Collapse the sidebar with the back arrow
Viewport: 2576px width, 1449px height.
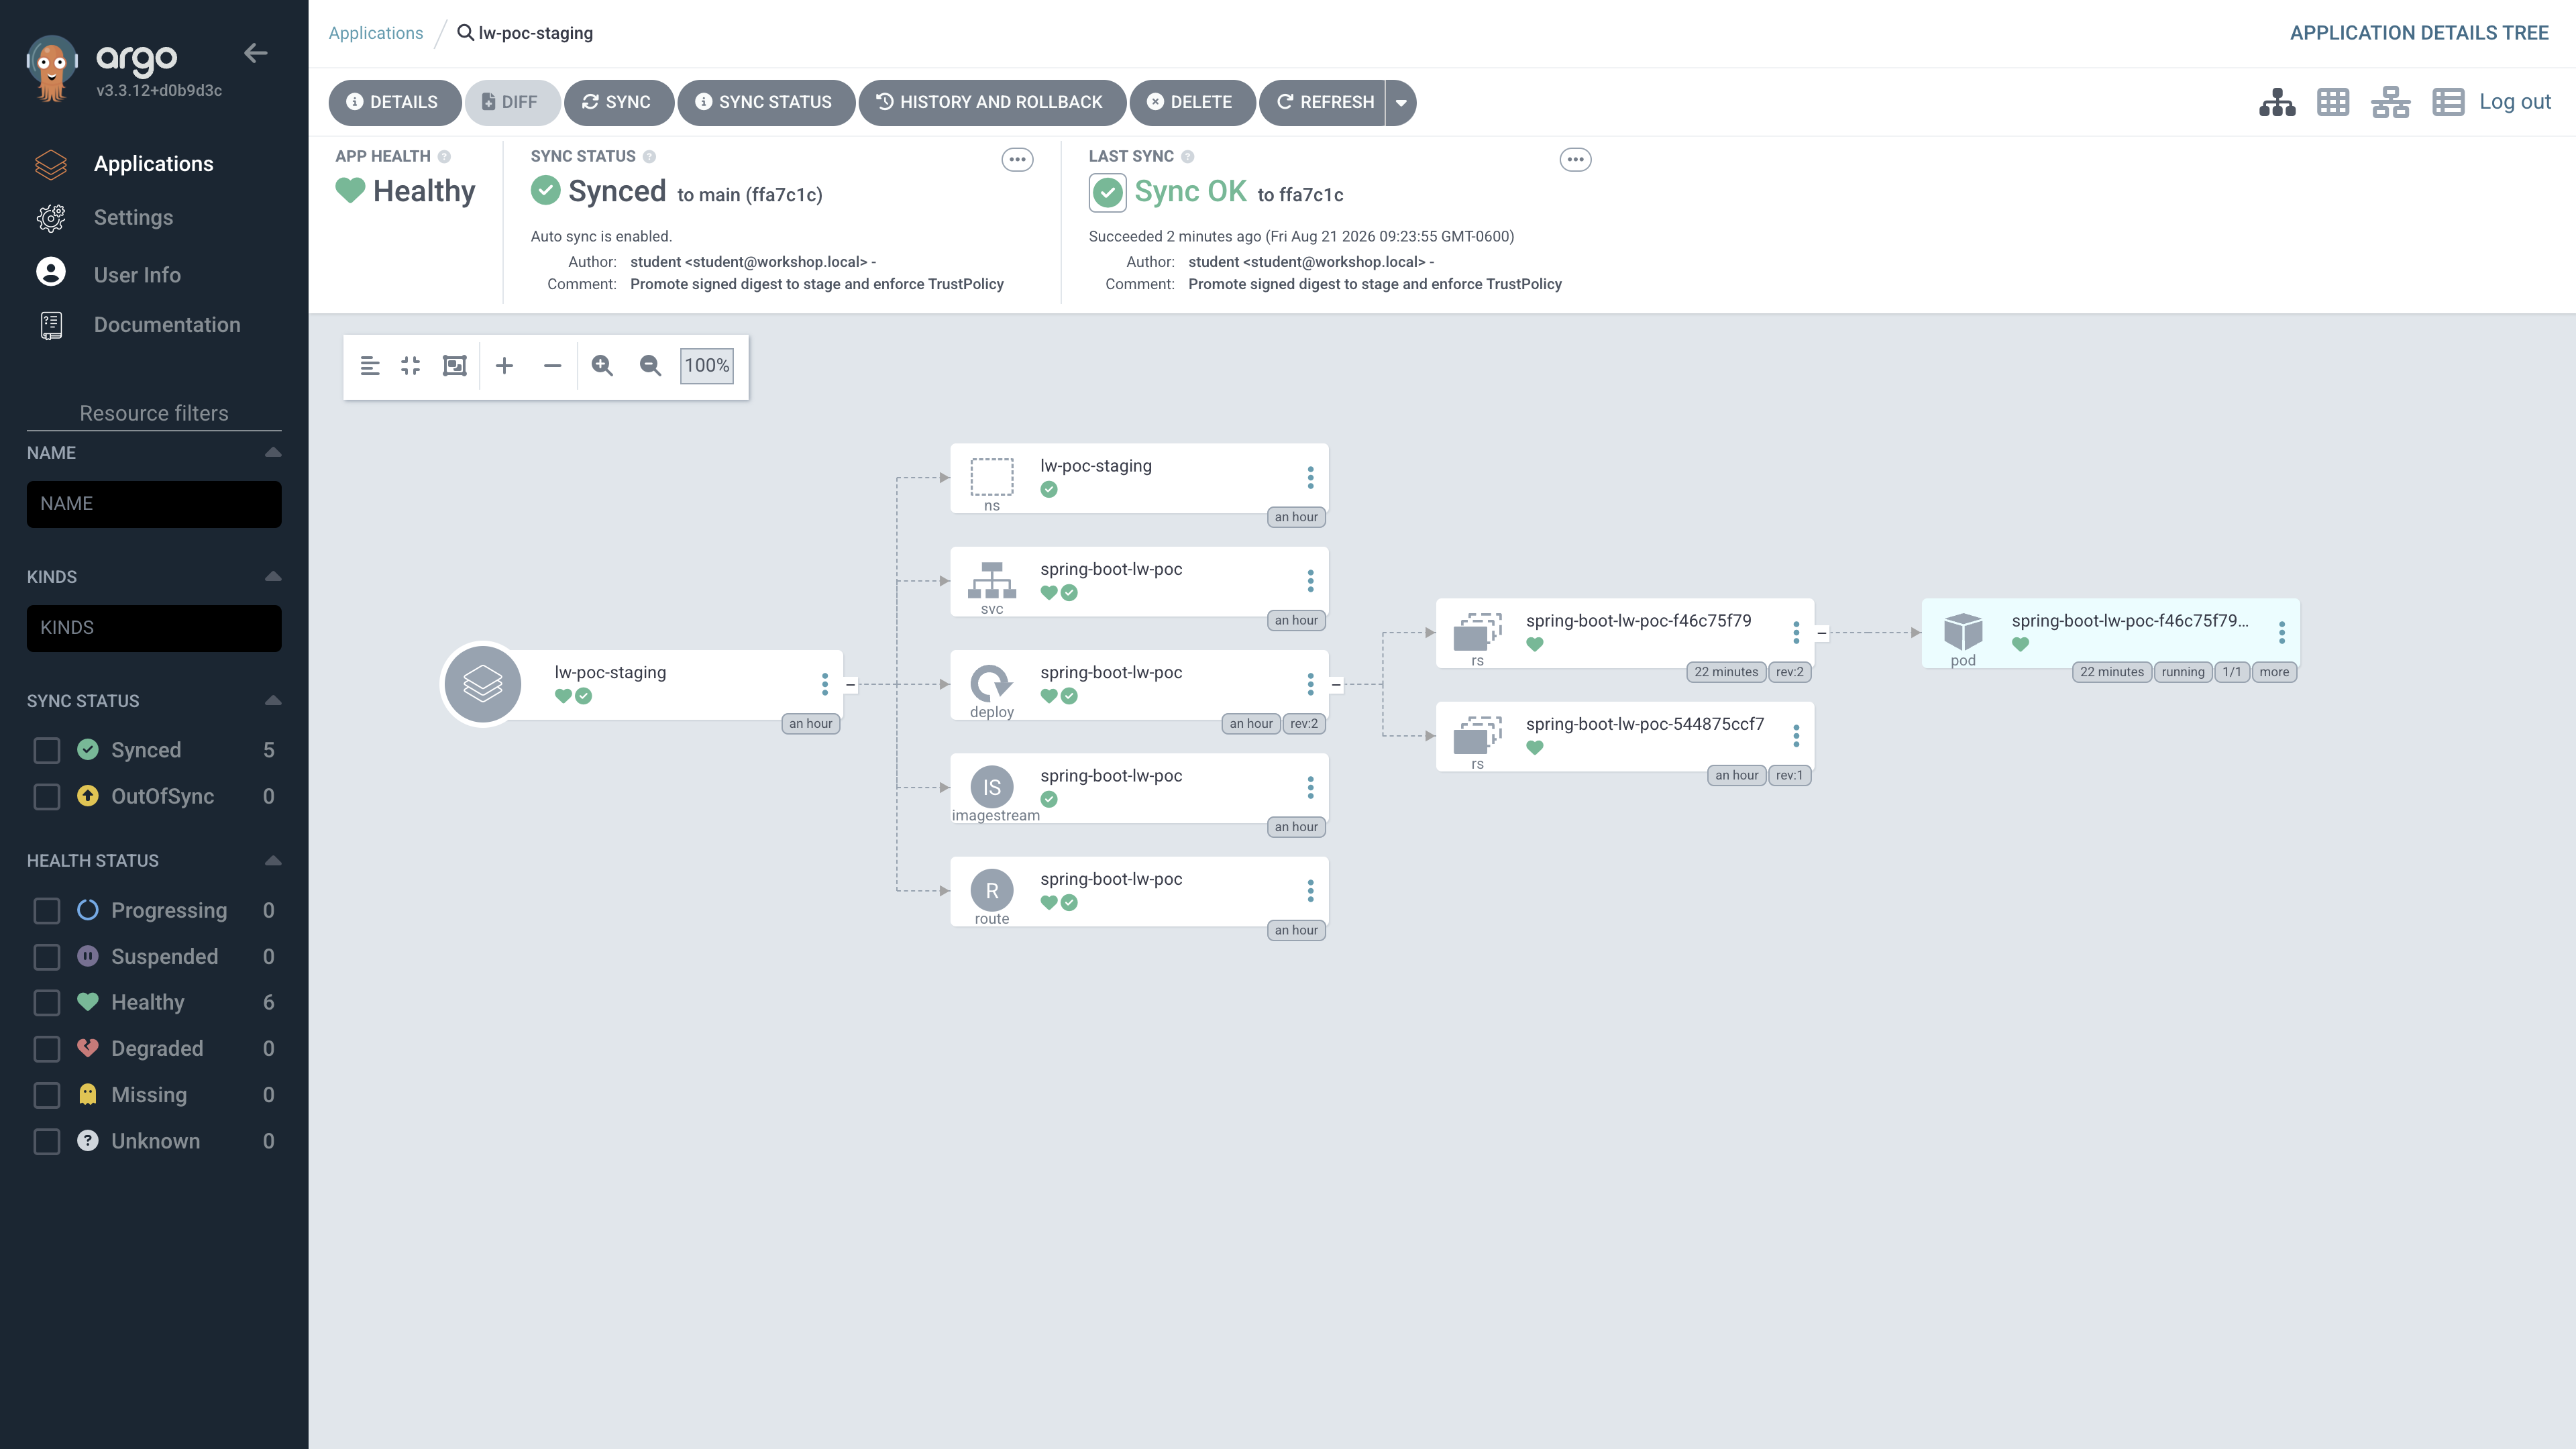(x=256, y=53)
